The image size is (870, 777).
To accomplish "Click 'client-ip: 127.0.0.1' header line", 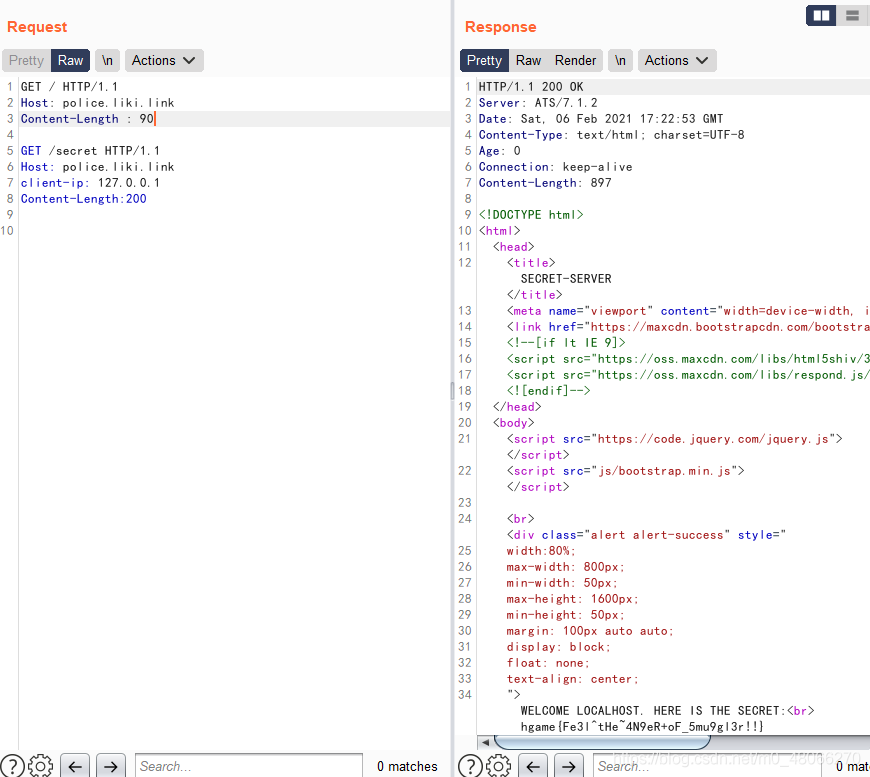I will coord(90,183).
